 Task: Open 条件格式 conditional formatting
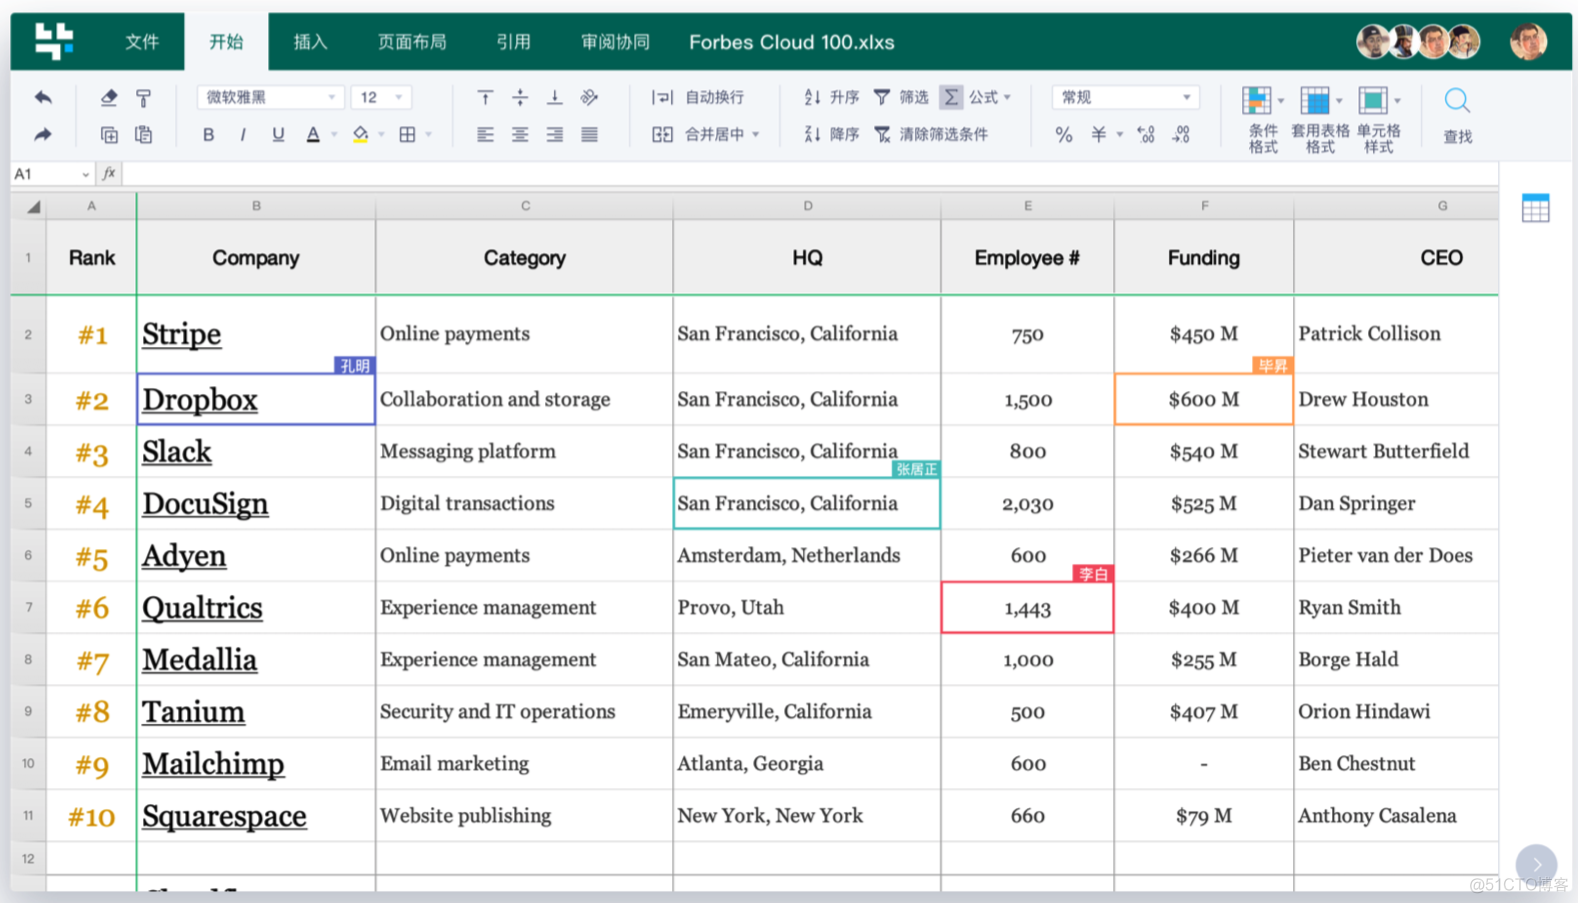(1263, 119)
